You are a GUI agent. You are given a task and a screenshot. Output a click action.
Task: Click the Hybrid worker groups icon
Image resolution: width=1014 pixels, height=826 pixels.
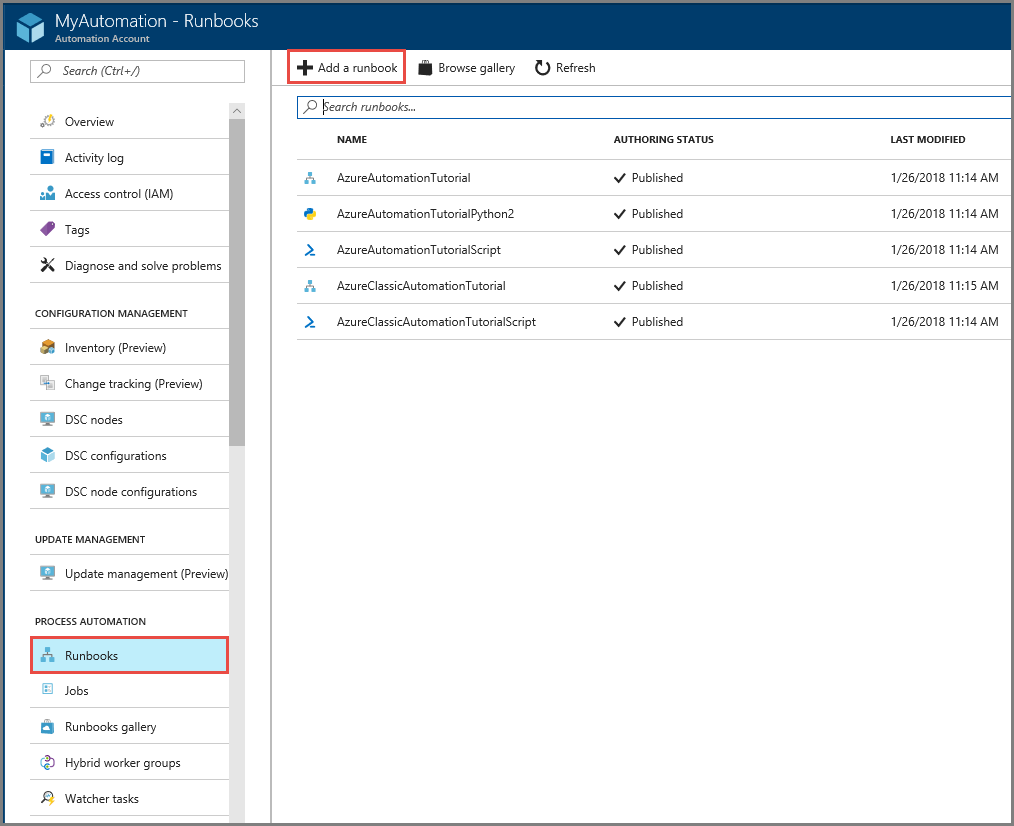point(47,762)
